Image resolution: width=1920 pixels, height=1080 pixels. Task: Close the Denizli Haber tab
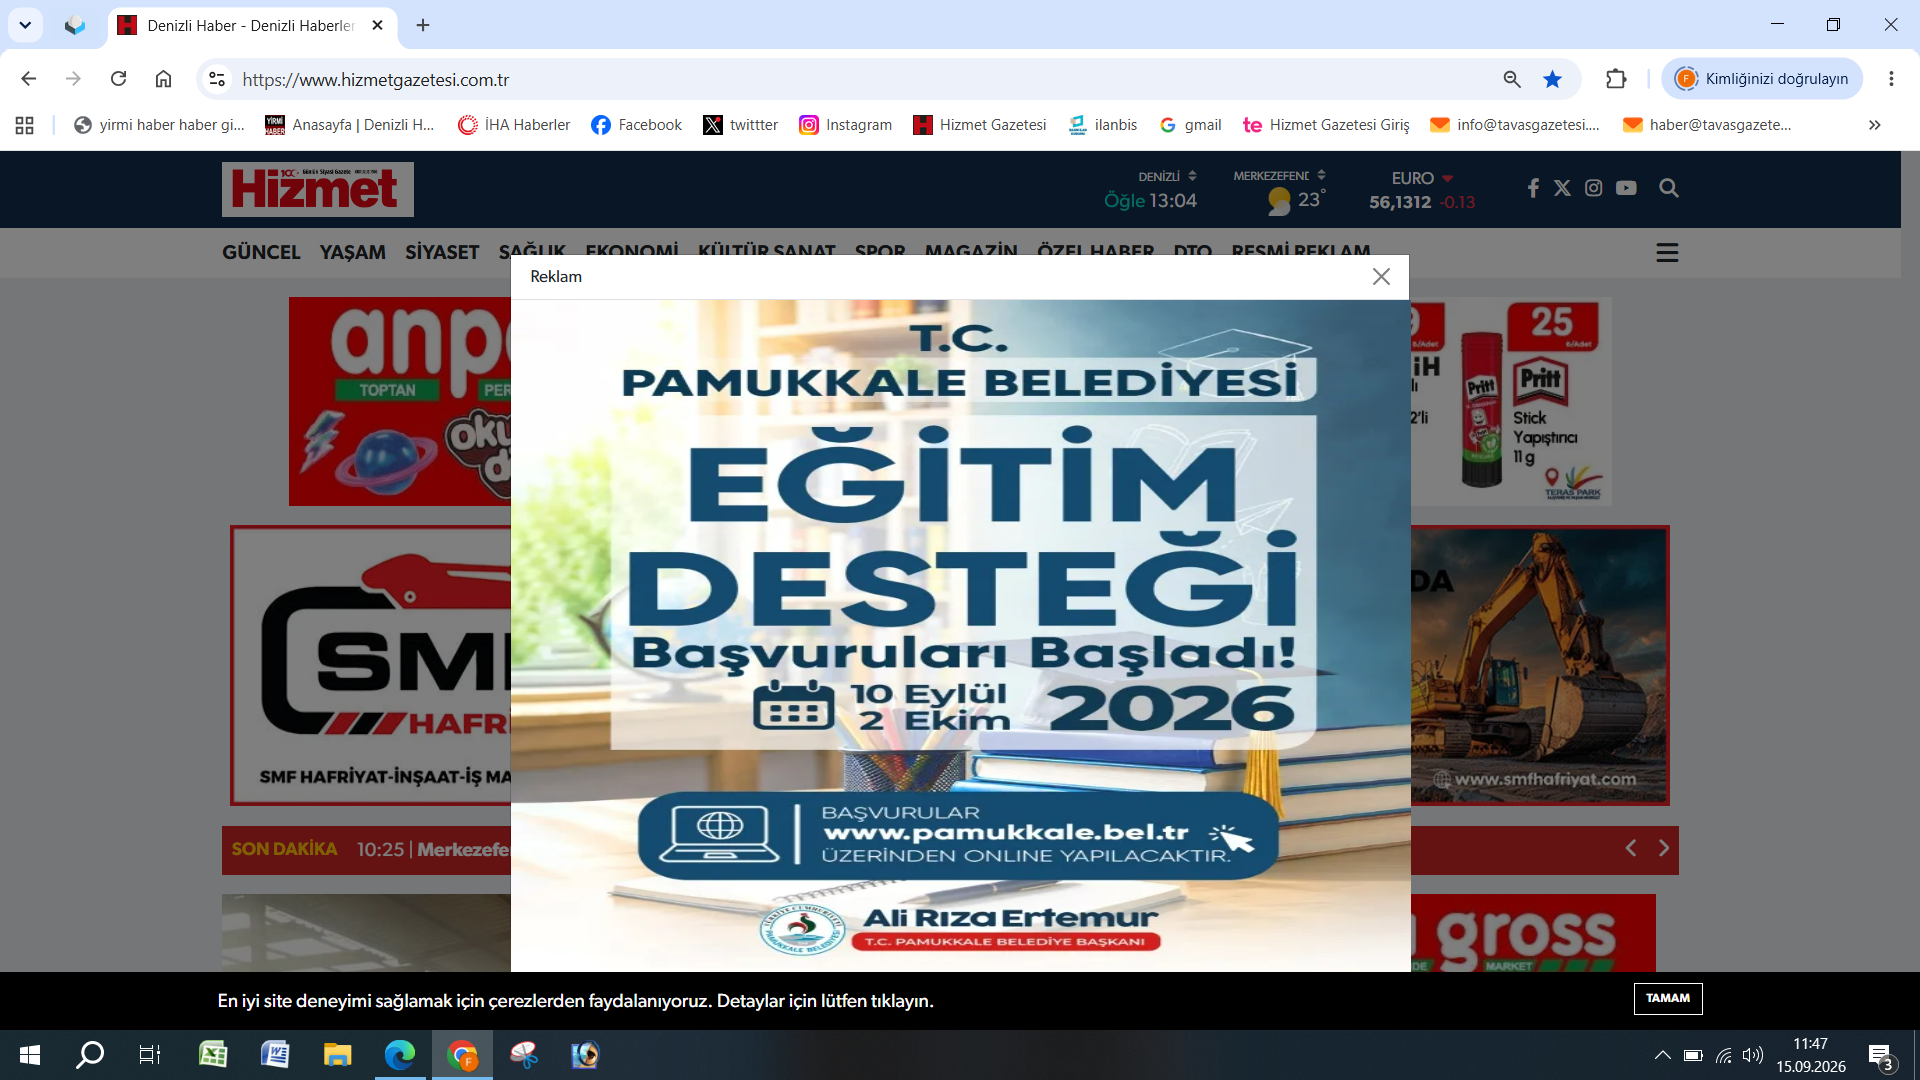point(377,25)
